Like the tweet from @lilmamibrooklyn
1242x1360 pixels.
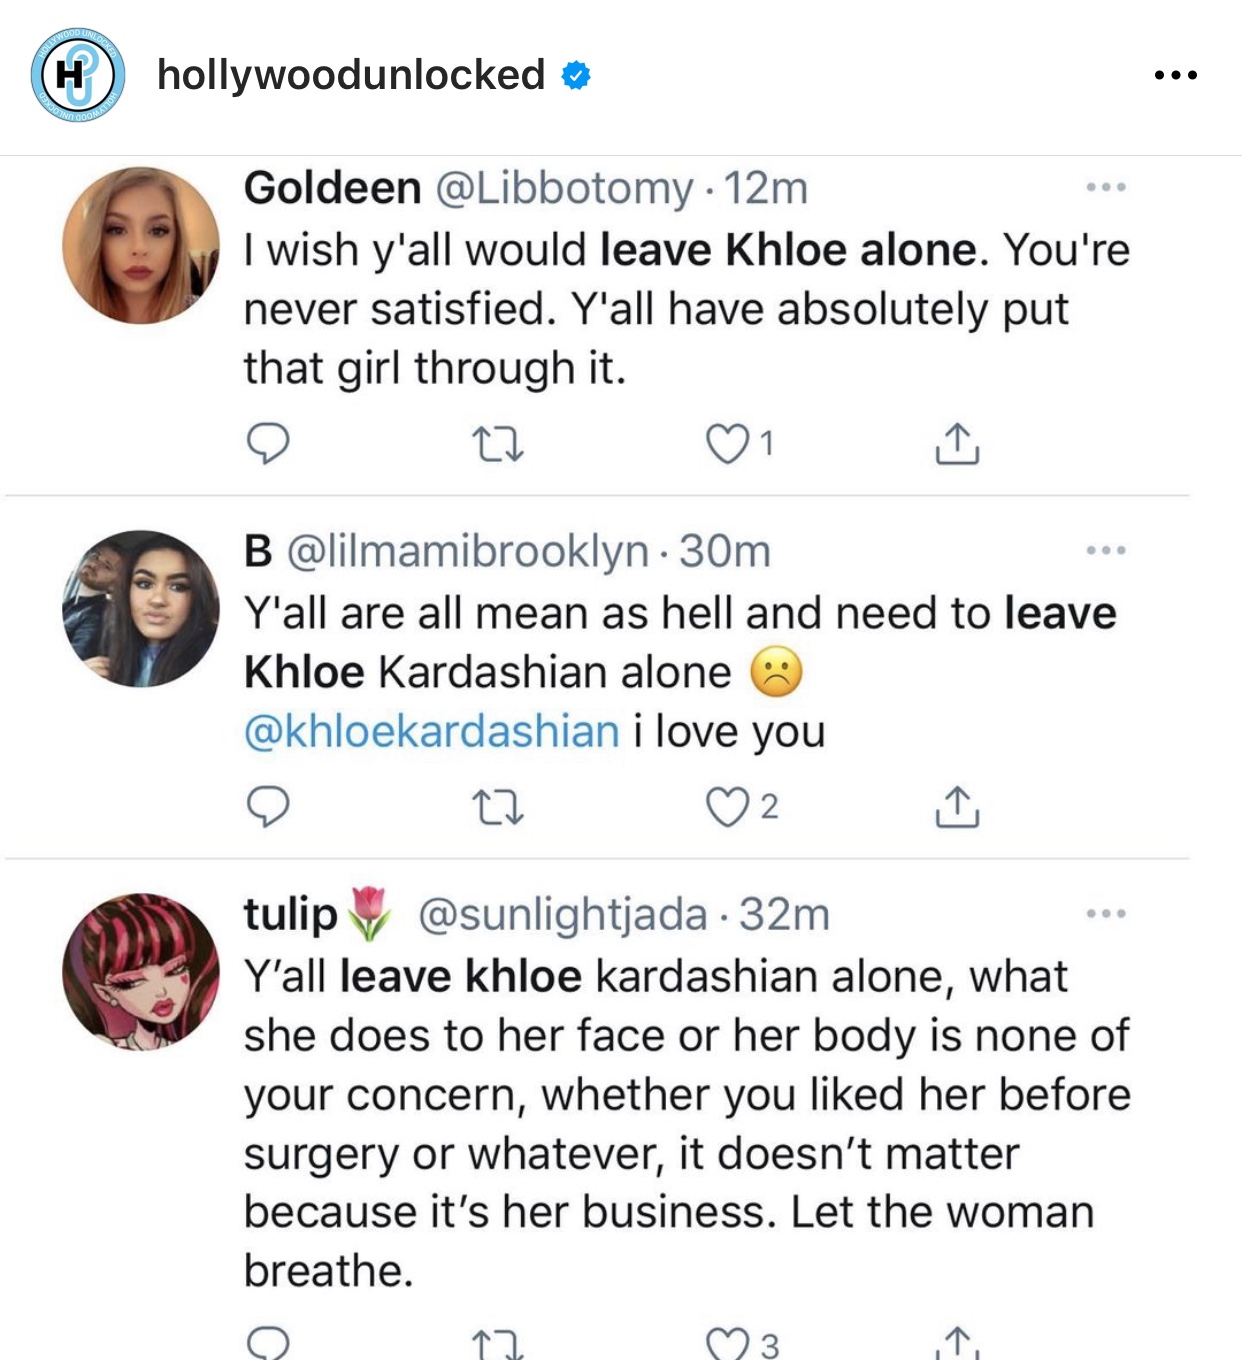[x=727, y=806]
